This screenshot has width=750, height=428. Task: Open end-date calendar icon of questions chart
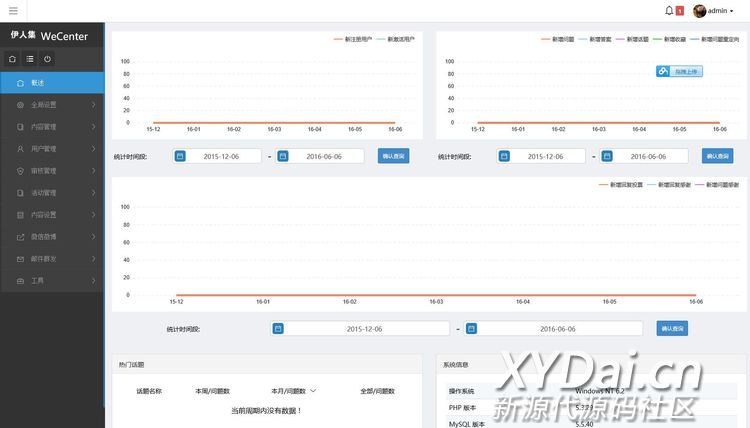pyautogui.click(x=607, y=156)
